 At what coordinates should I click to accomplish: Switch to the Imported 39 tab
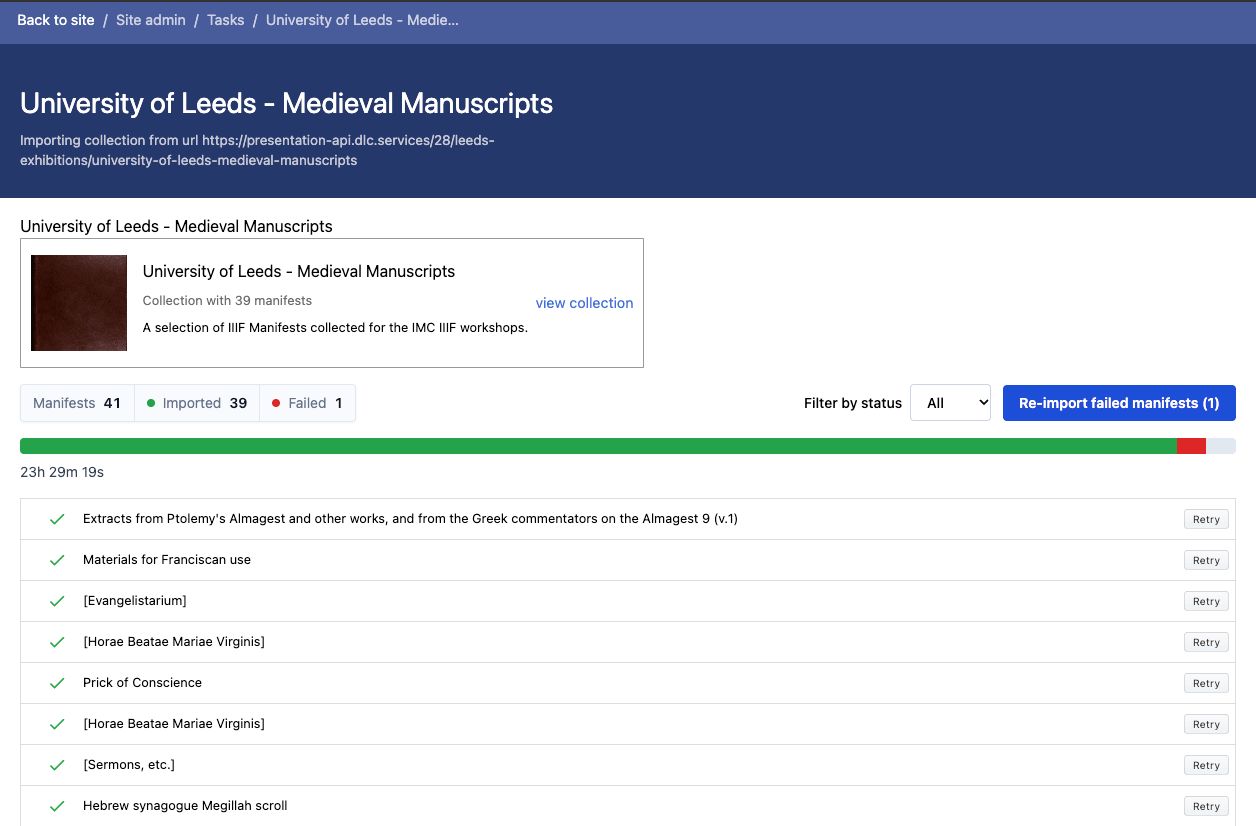click(197, 403)
